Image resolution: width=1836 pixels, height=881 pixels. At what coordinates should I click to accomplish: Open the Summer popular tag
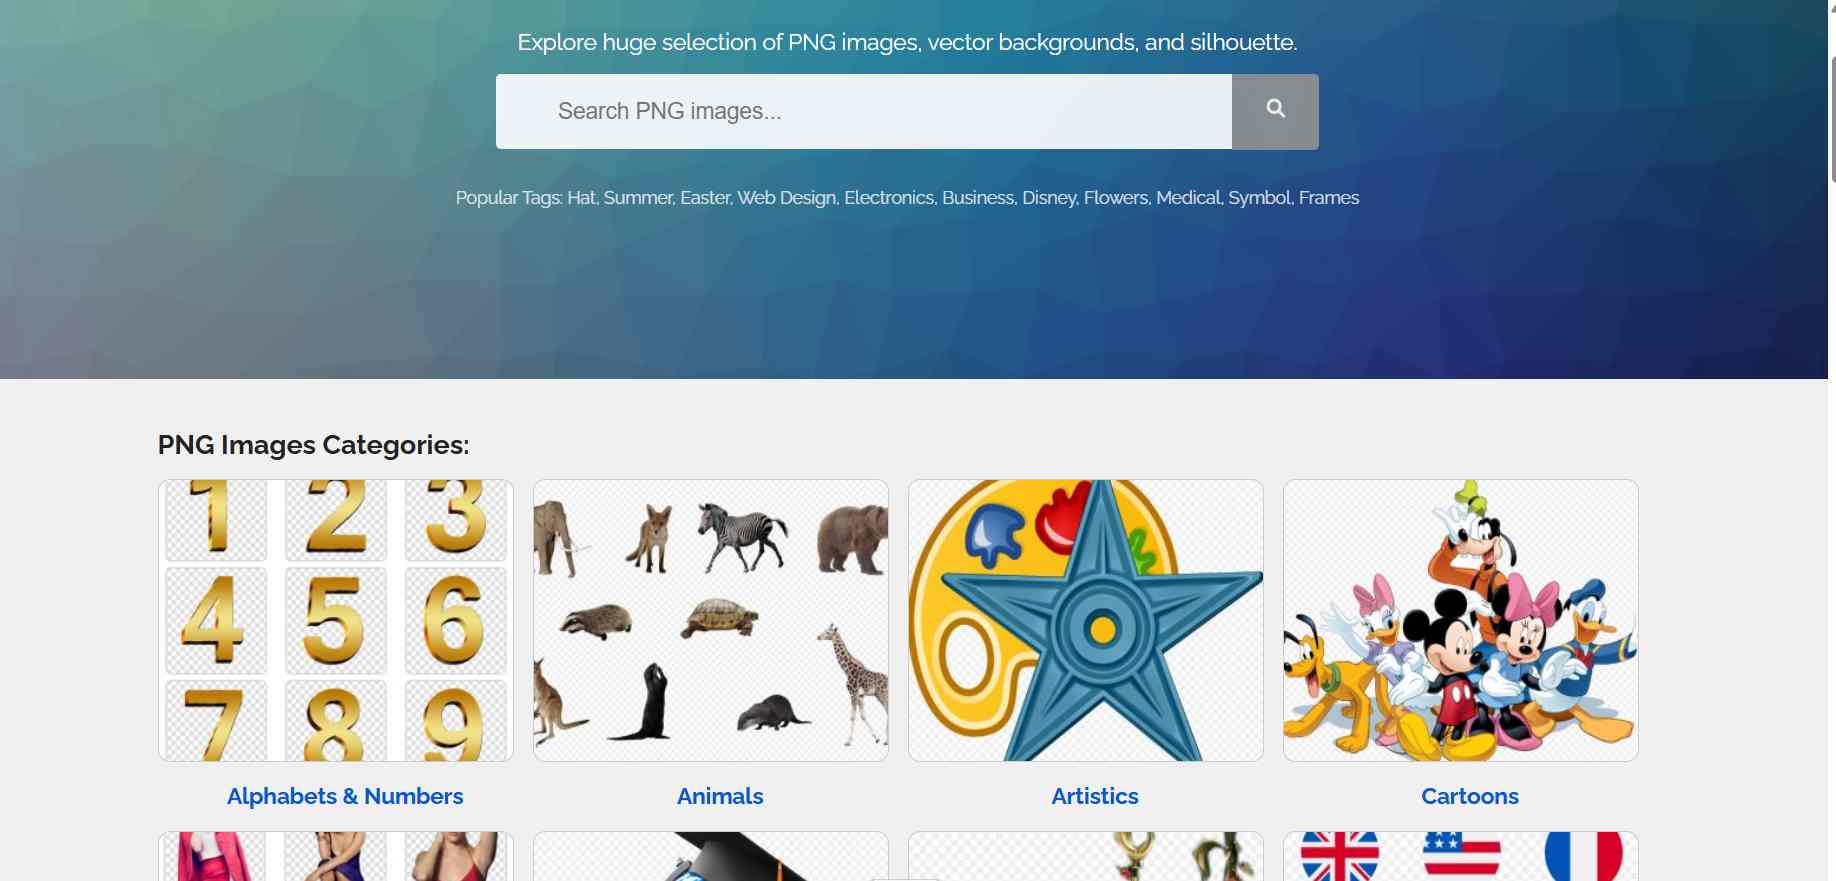coord(638,198)
